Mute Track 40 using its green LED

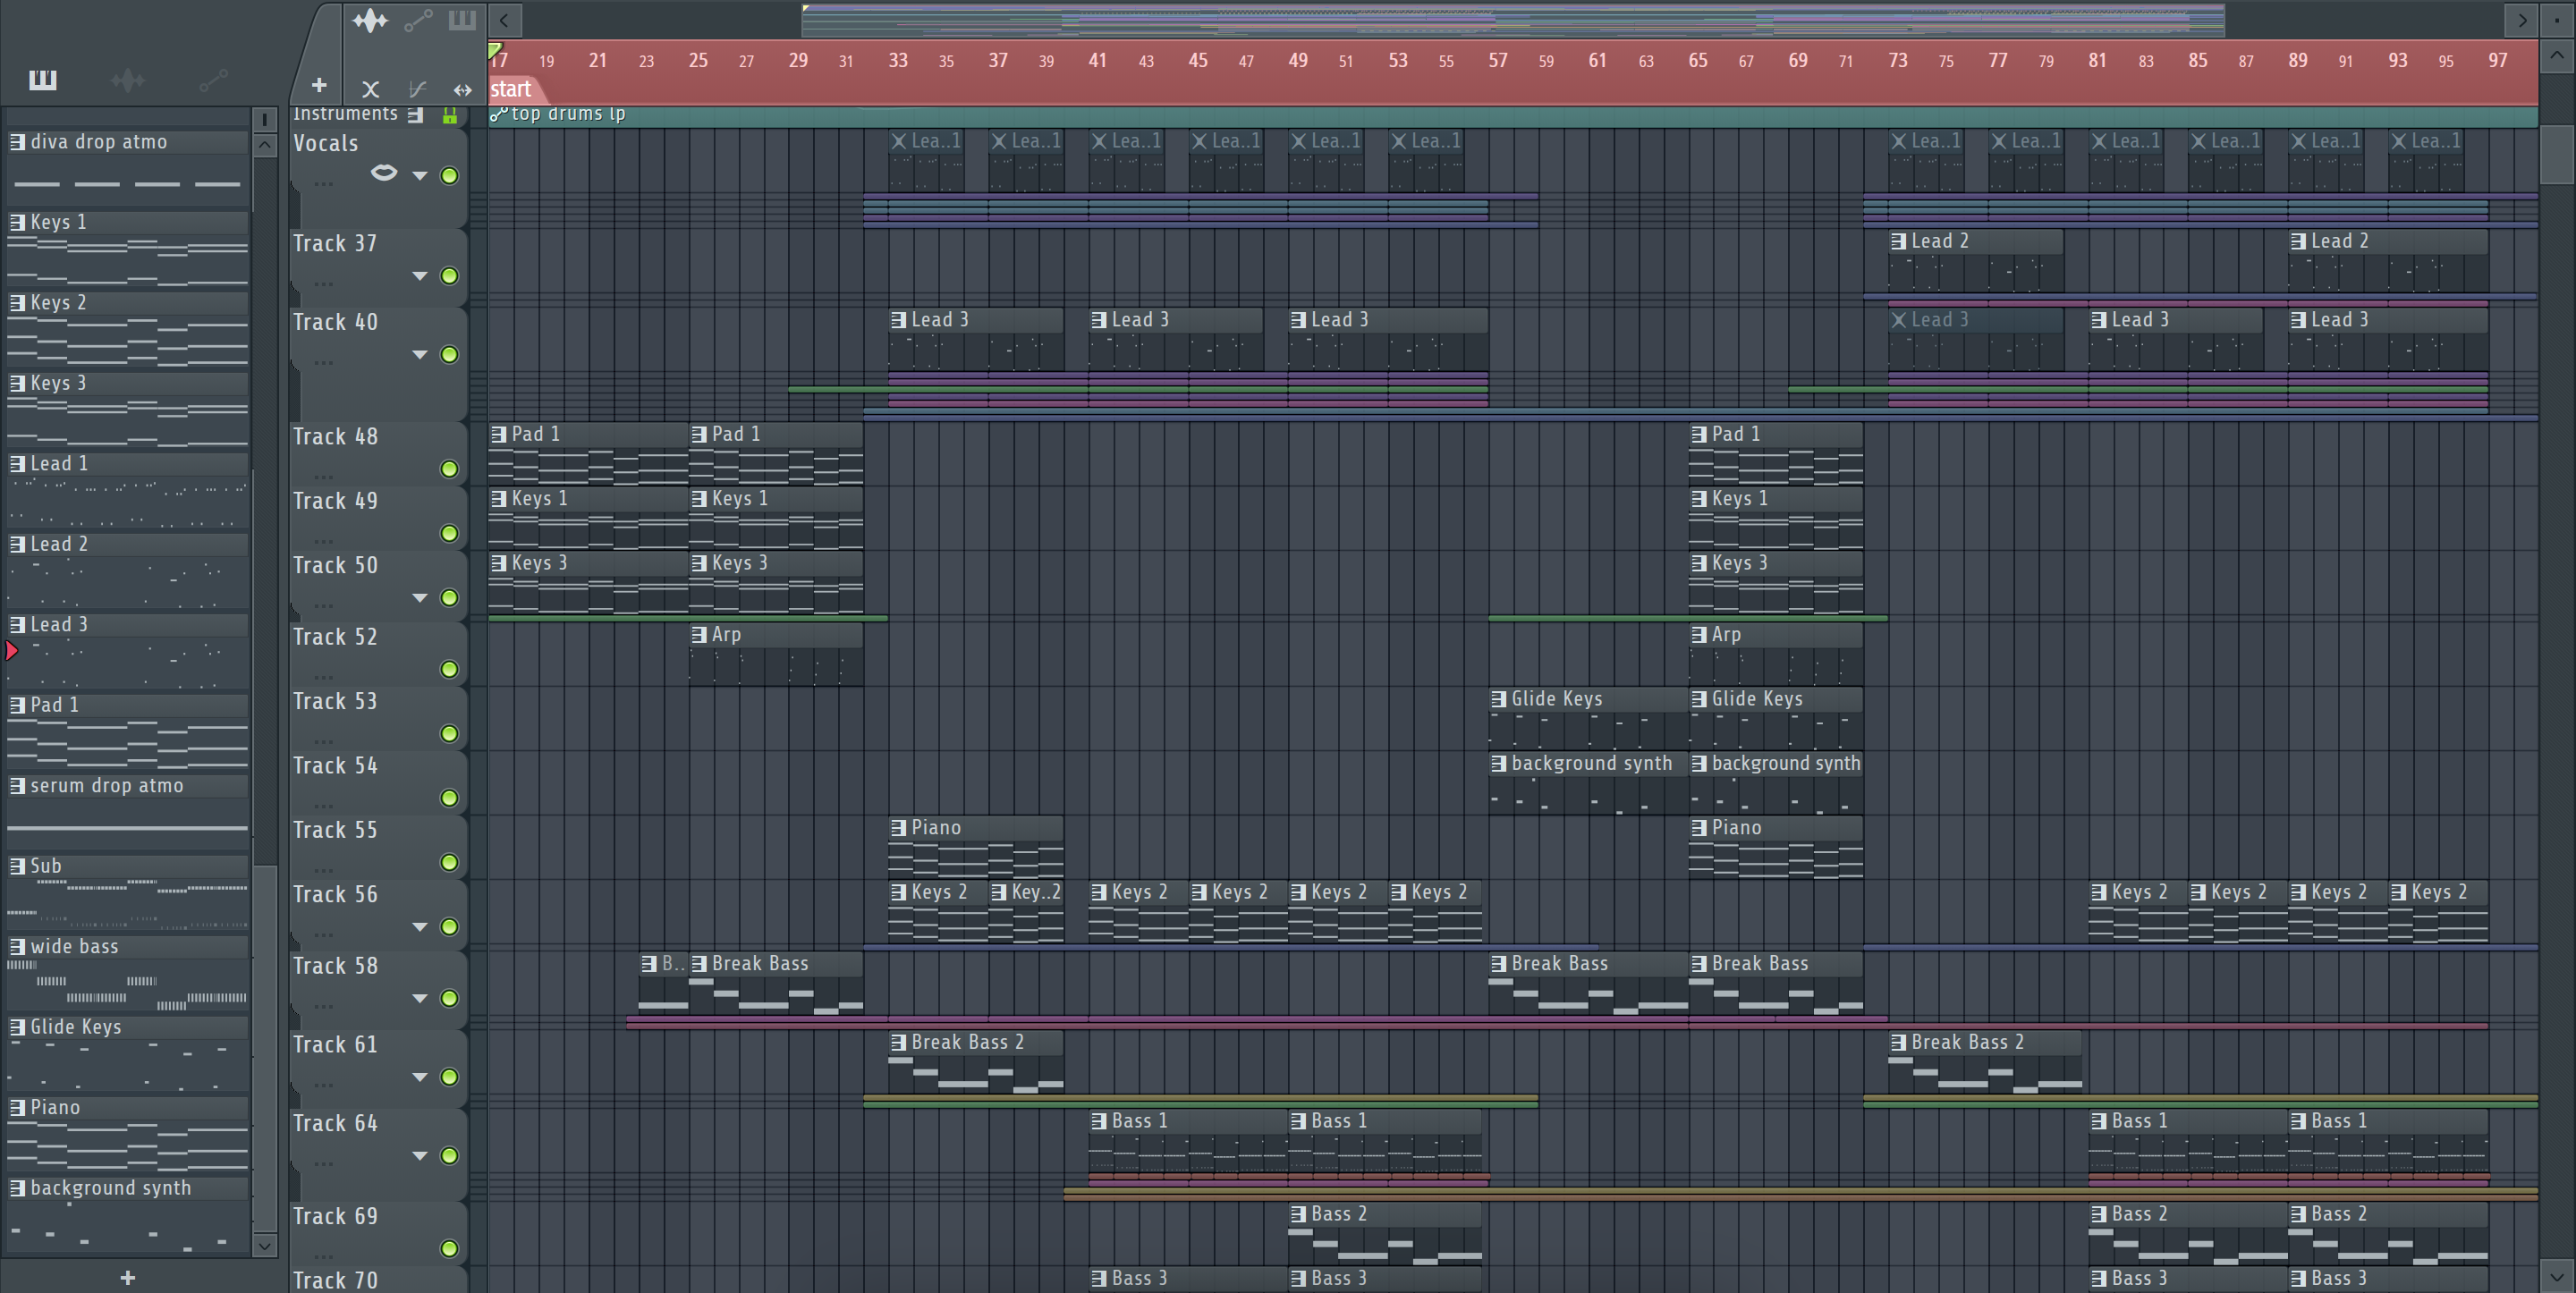pos(449,354)
